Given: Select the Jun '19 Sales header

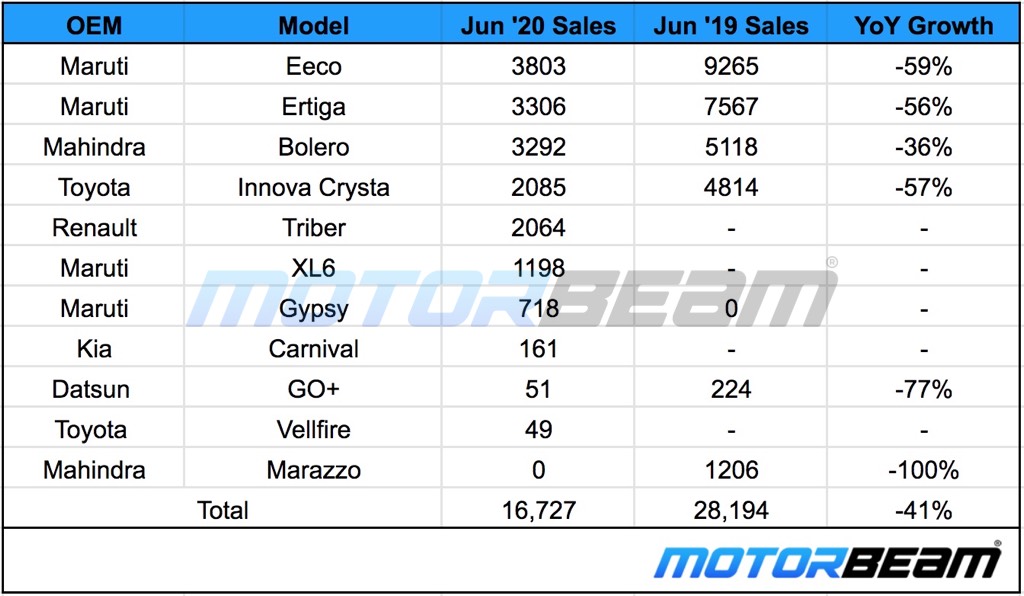Looking at the screenshot, I should pos(731,26).
